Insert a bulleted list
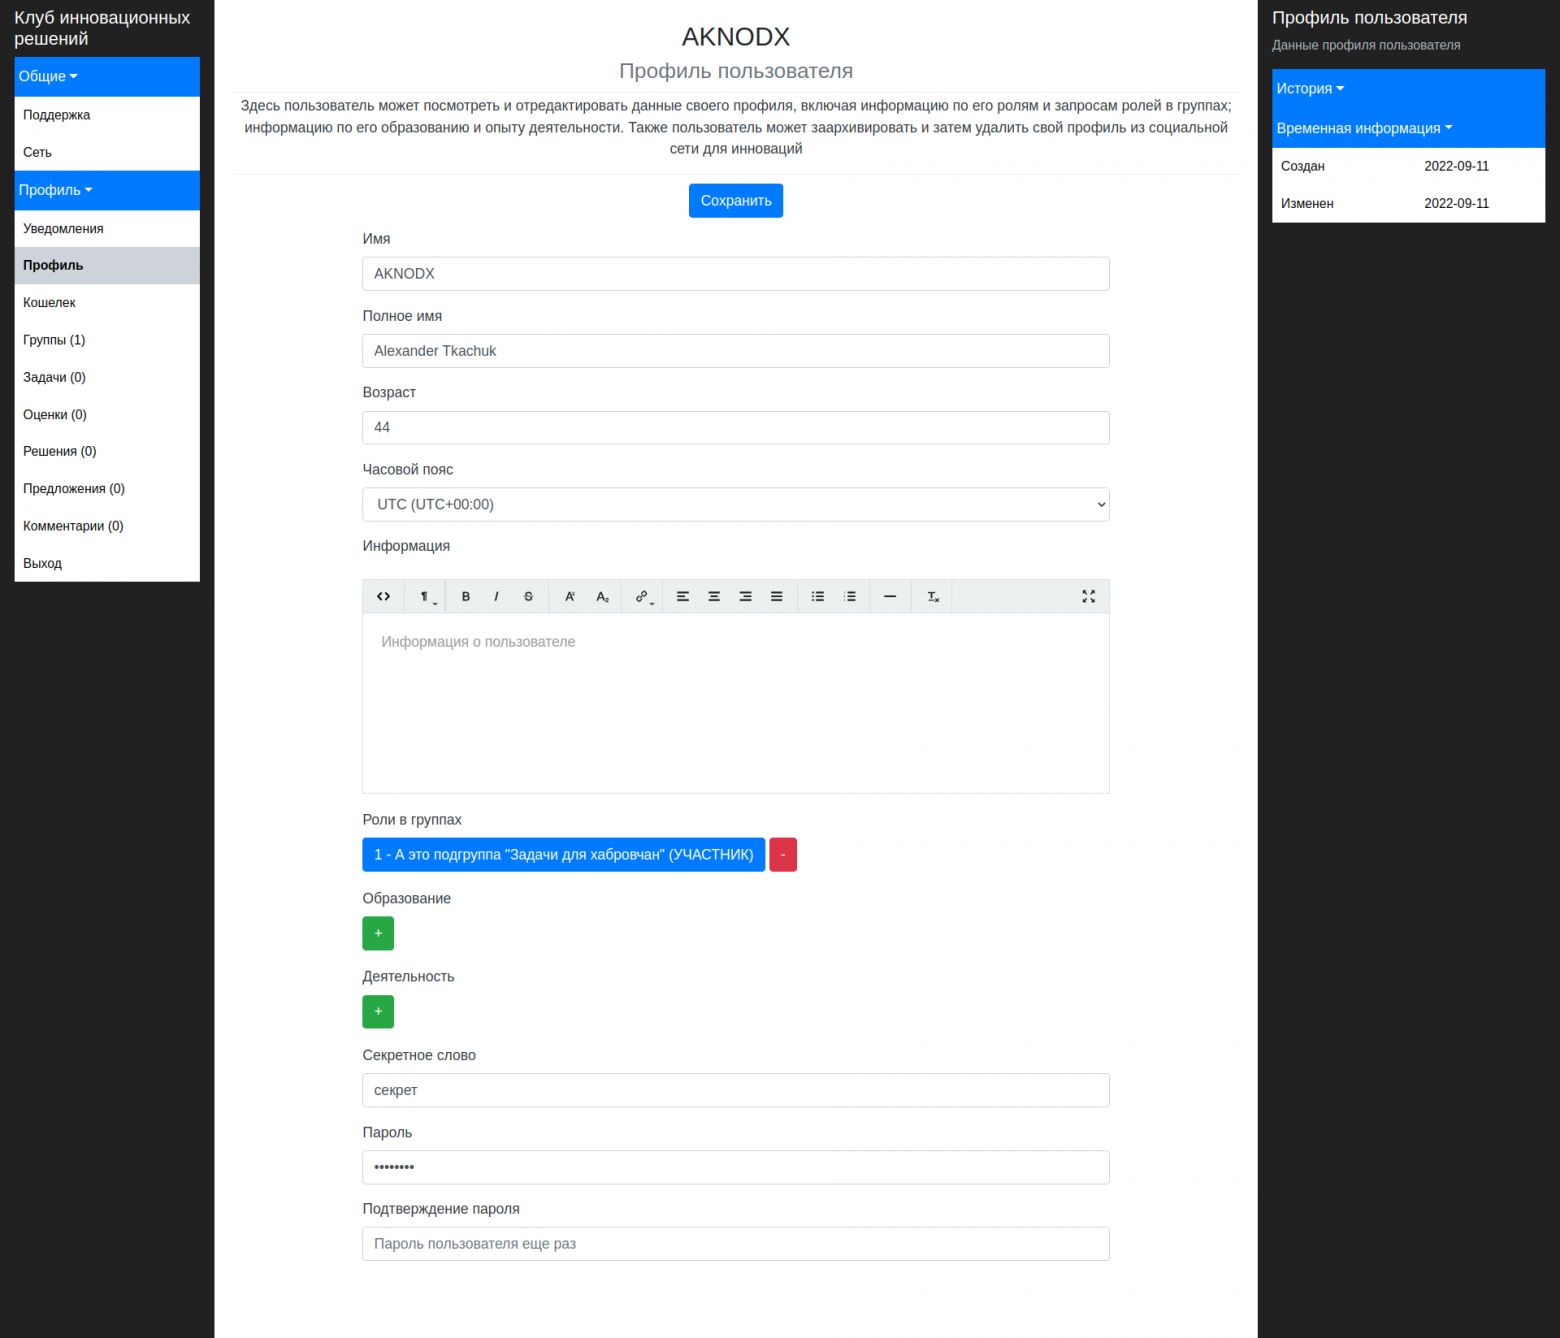The image size is (1560, 1338). point(818,597)
